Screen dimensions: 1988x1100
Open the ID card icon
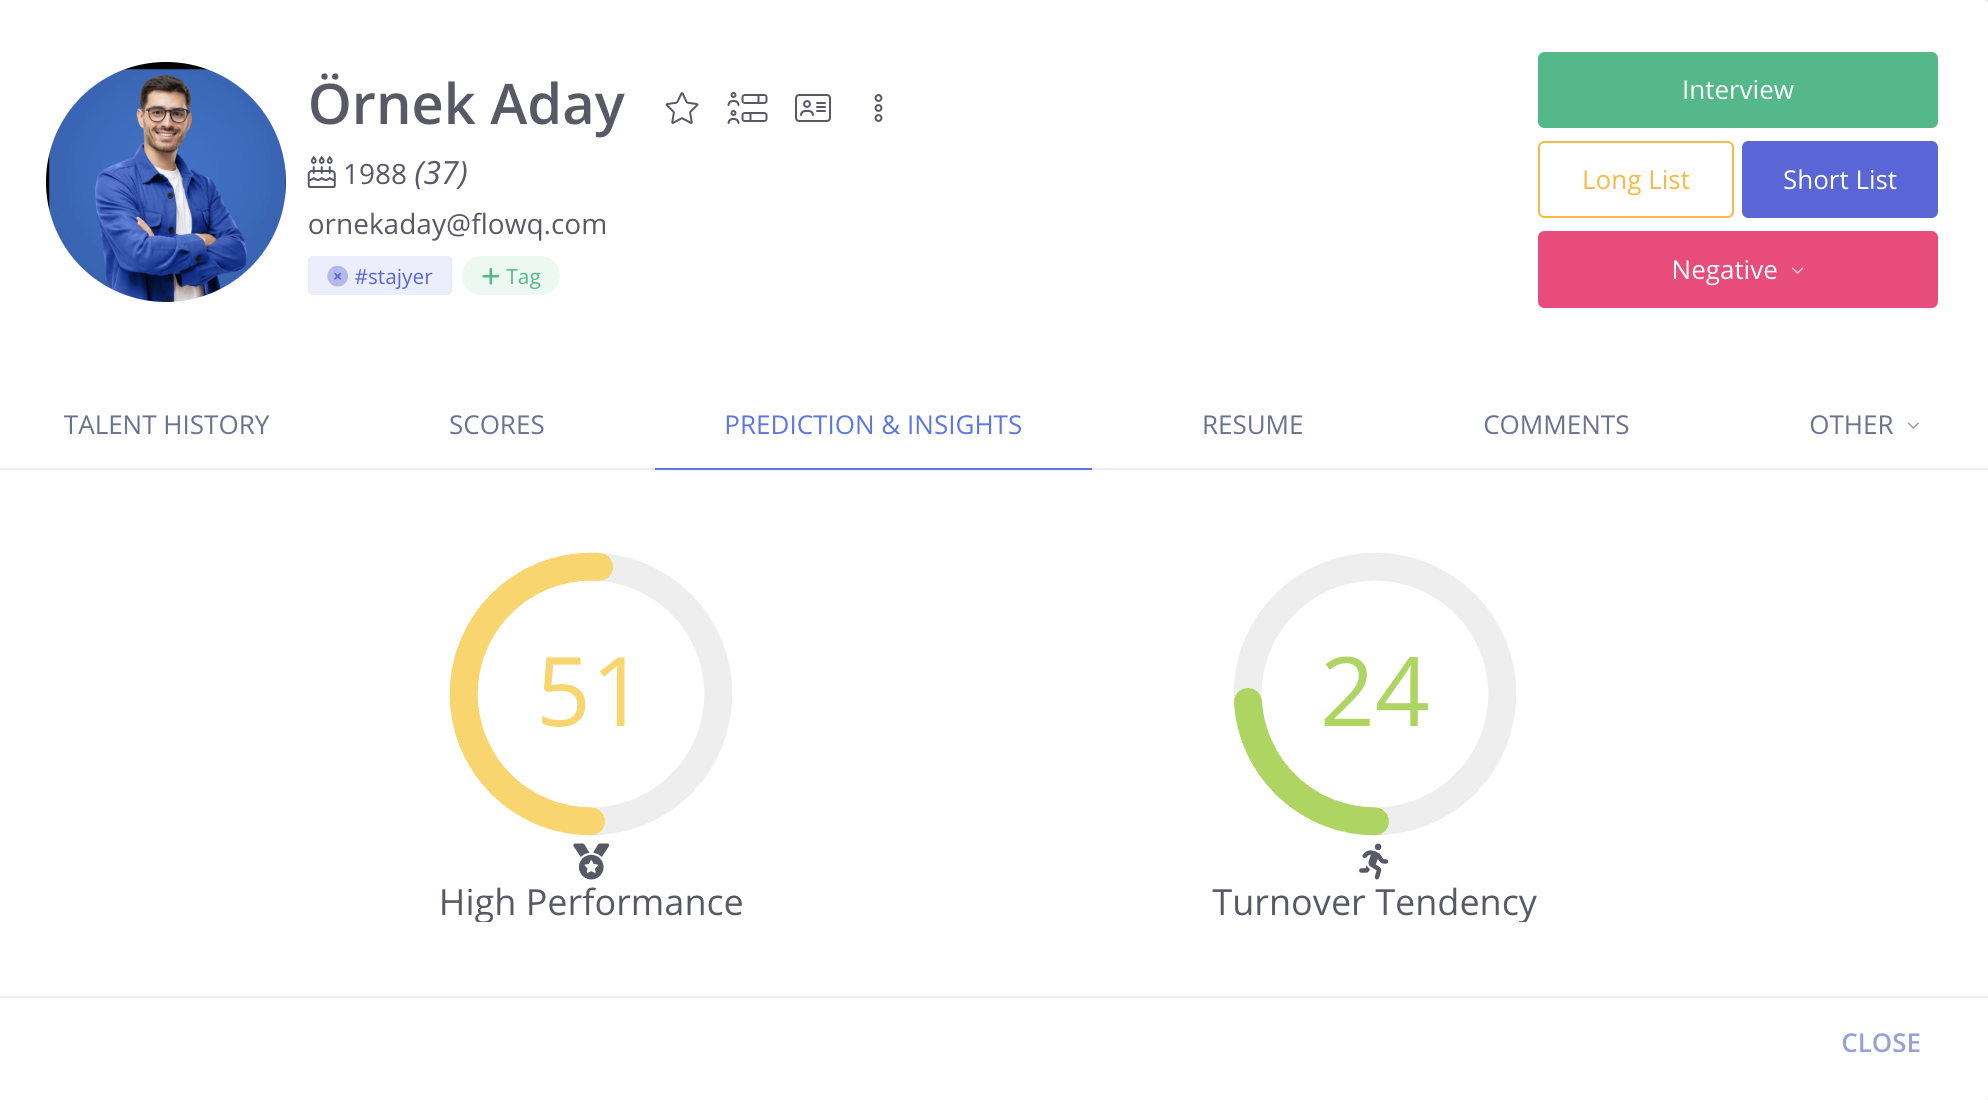coord(813,108)
